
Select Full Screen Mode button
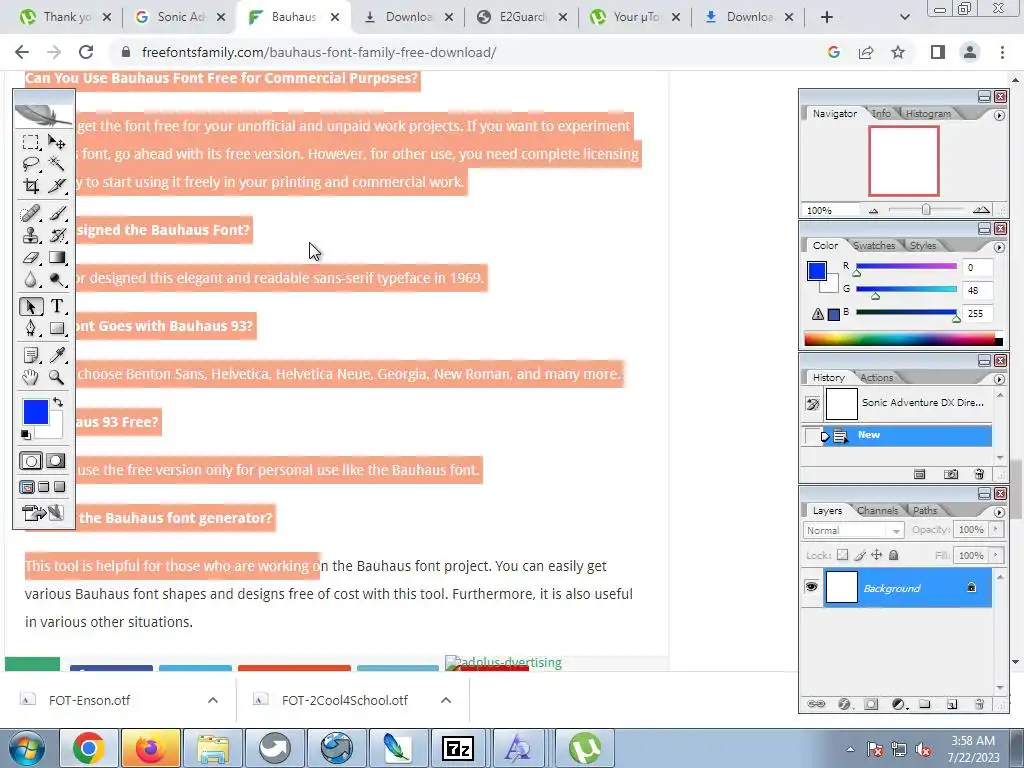(x=59, y=487)
